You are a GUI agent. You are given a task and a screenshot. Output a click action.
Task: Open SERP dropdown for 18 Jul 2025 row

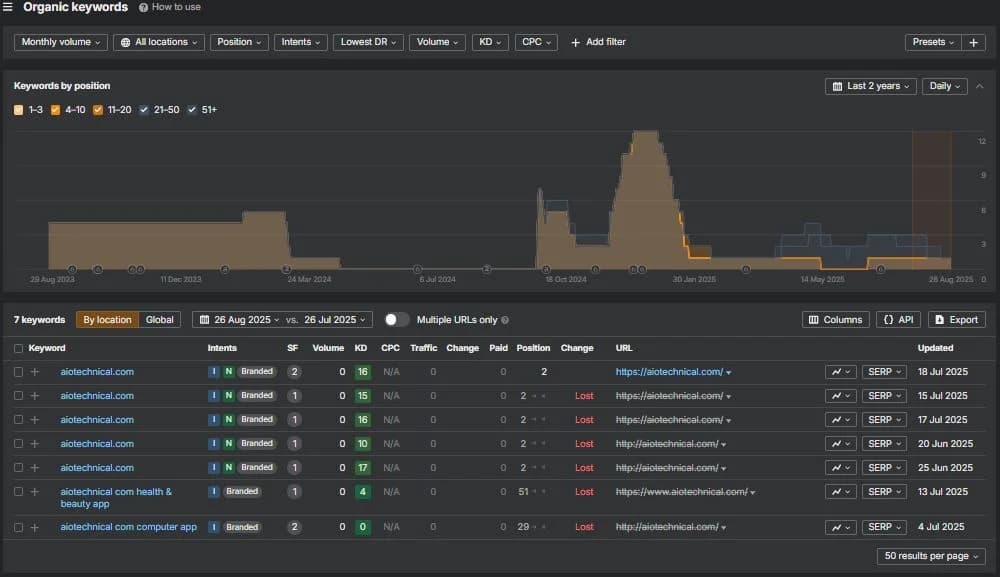coord(884,372)
